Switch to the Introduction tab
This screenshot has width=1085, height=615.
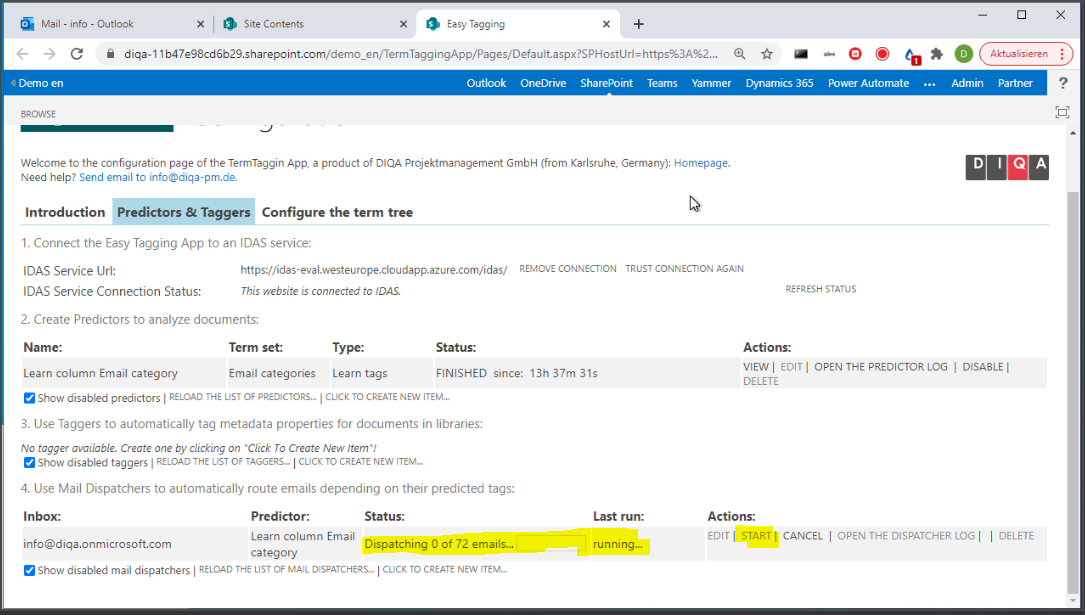click(65, 212)
